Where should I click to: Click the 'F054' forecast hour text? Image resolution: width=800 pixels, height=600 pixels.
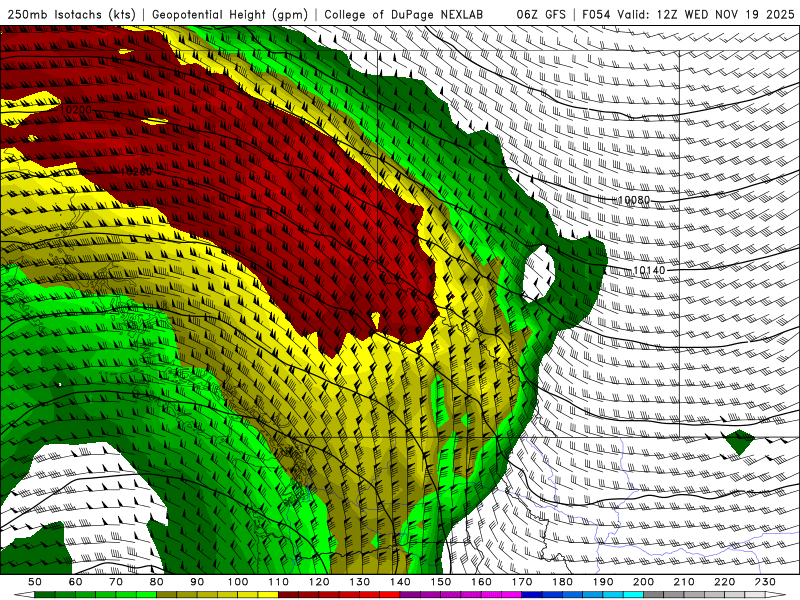pos(596,14)
